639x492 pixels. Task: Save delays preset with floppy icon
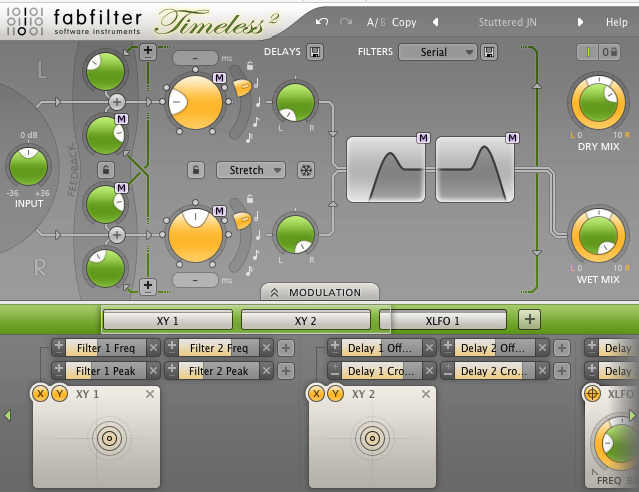pyautogui.click(x=315, y=52)
